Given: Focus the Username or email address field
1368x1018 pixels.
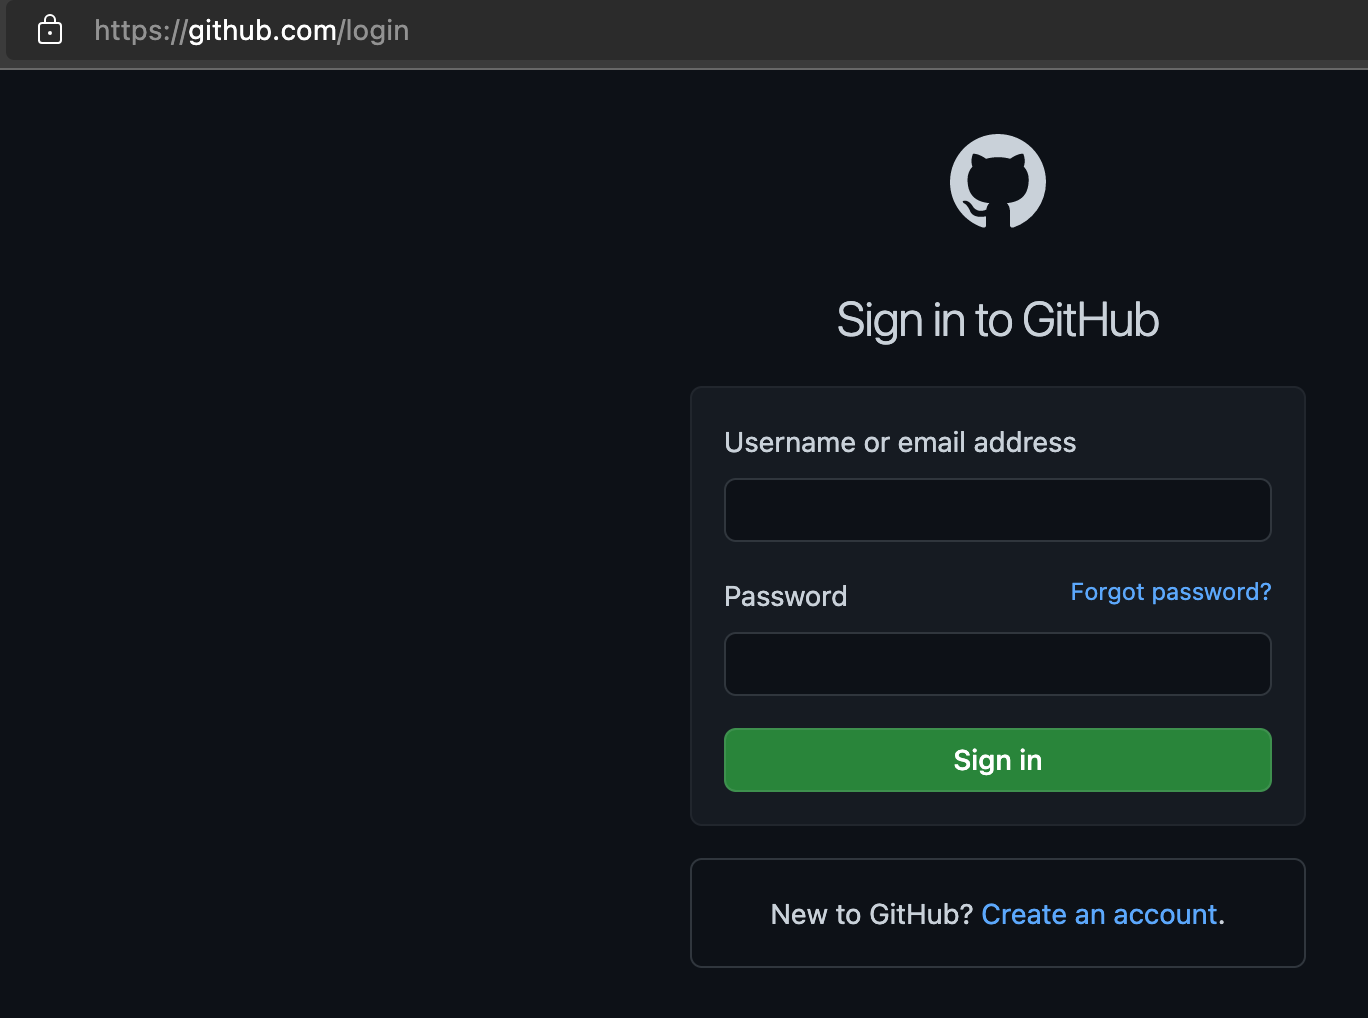Looking at the screenshot, I should click(x=997, y=510).
